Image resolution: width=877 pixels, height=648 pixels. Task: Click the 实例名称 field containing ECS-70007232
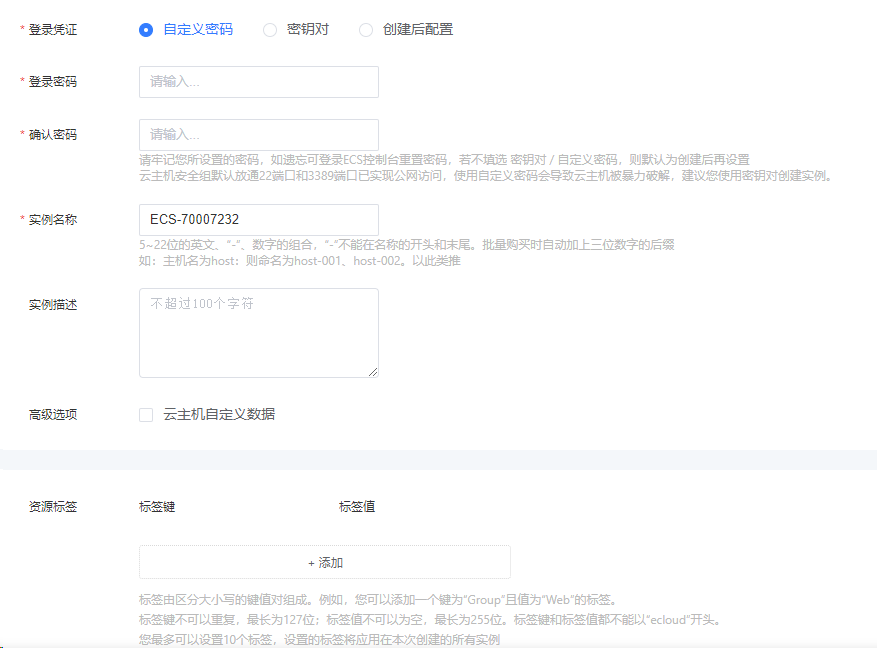258,220
